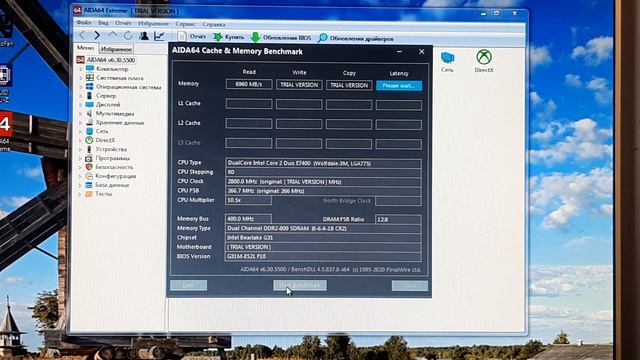Click the up-level arrow in the toolbar
The image size is (640, 360).
(113, 36)
